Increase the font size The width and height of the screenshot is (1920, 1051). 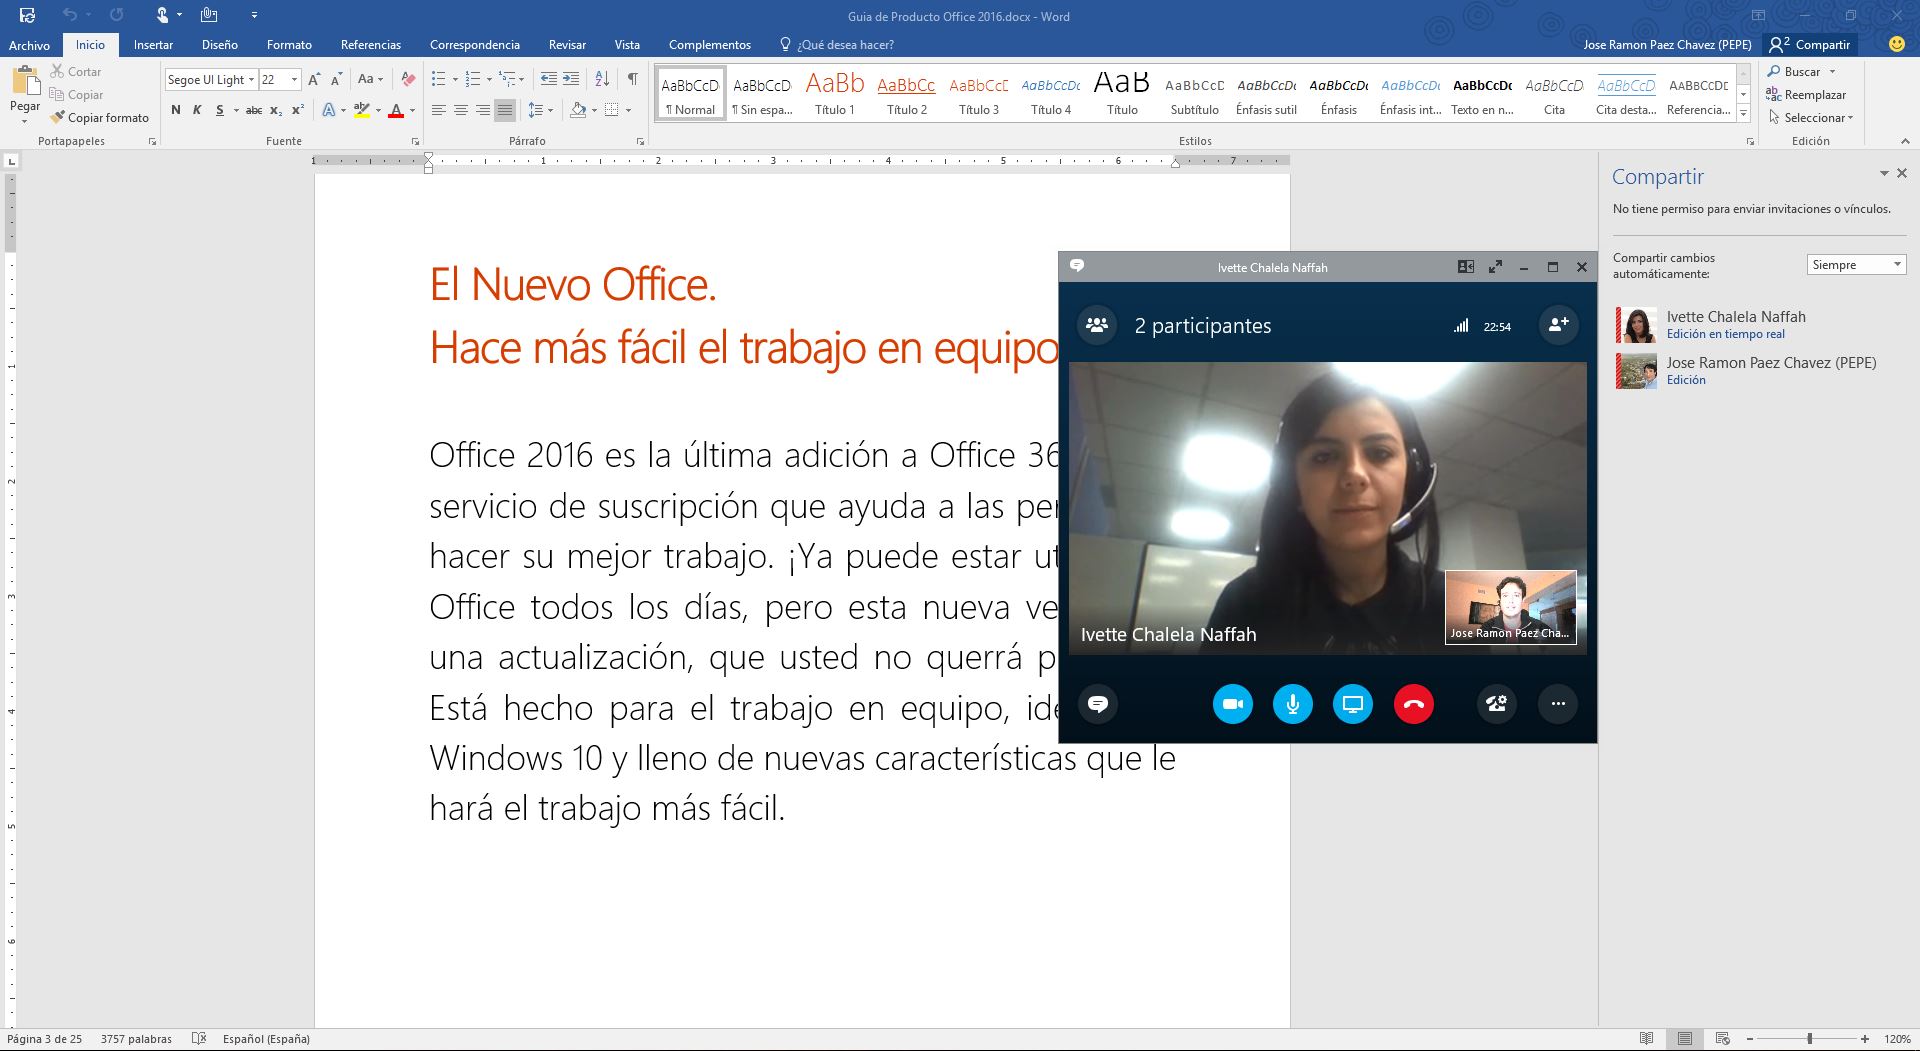(314, 79)
